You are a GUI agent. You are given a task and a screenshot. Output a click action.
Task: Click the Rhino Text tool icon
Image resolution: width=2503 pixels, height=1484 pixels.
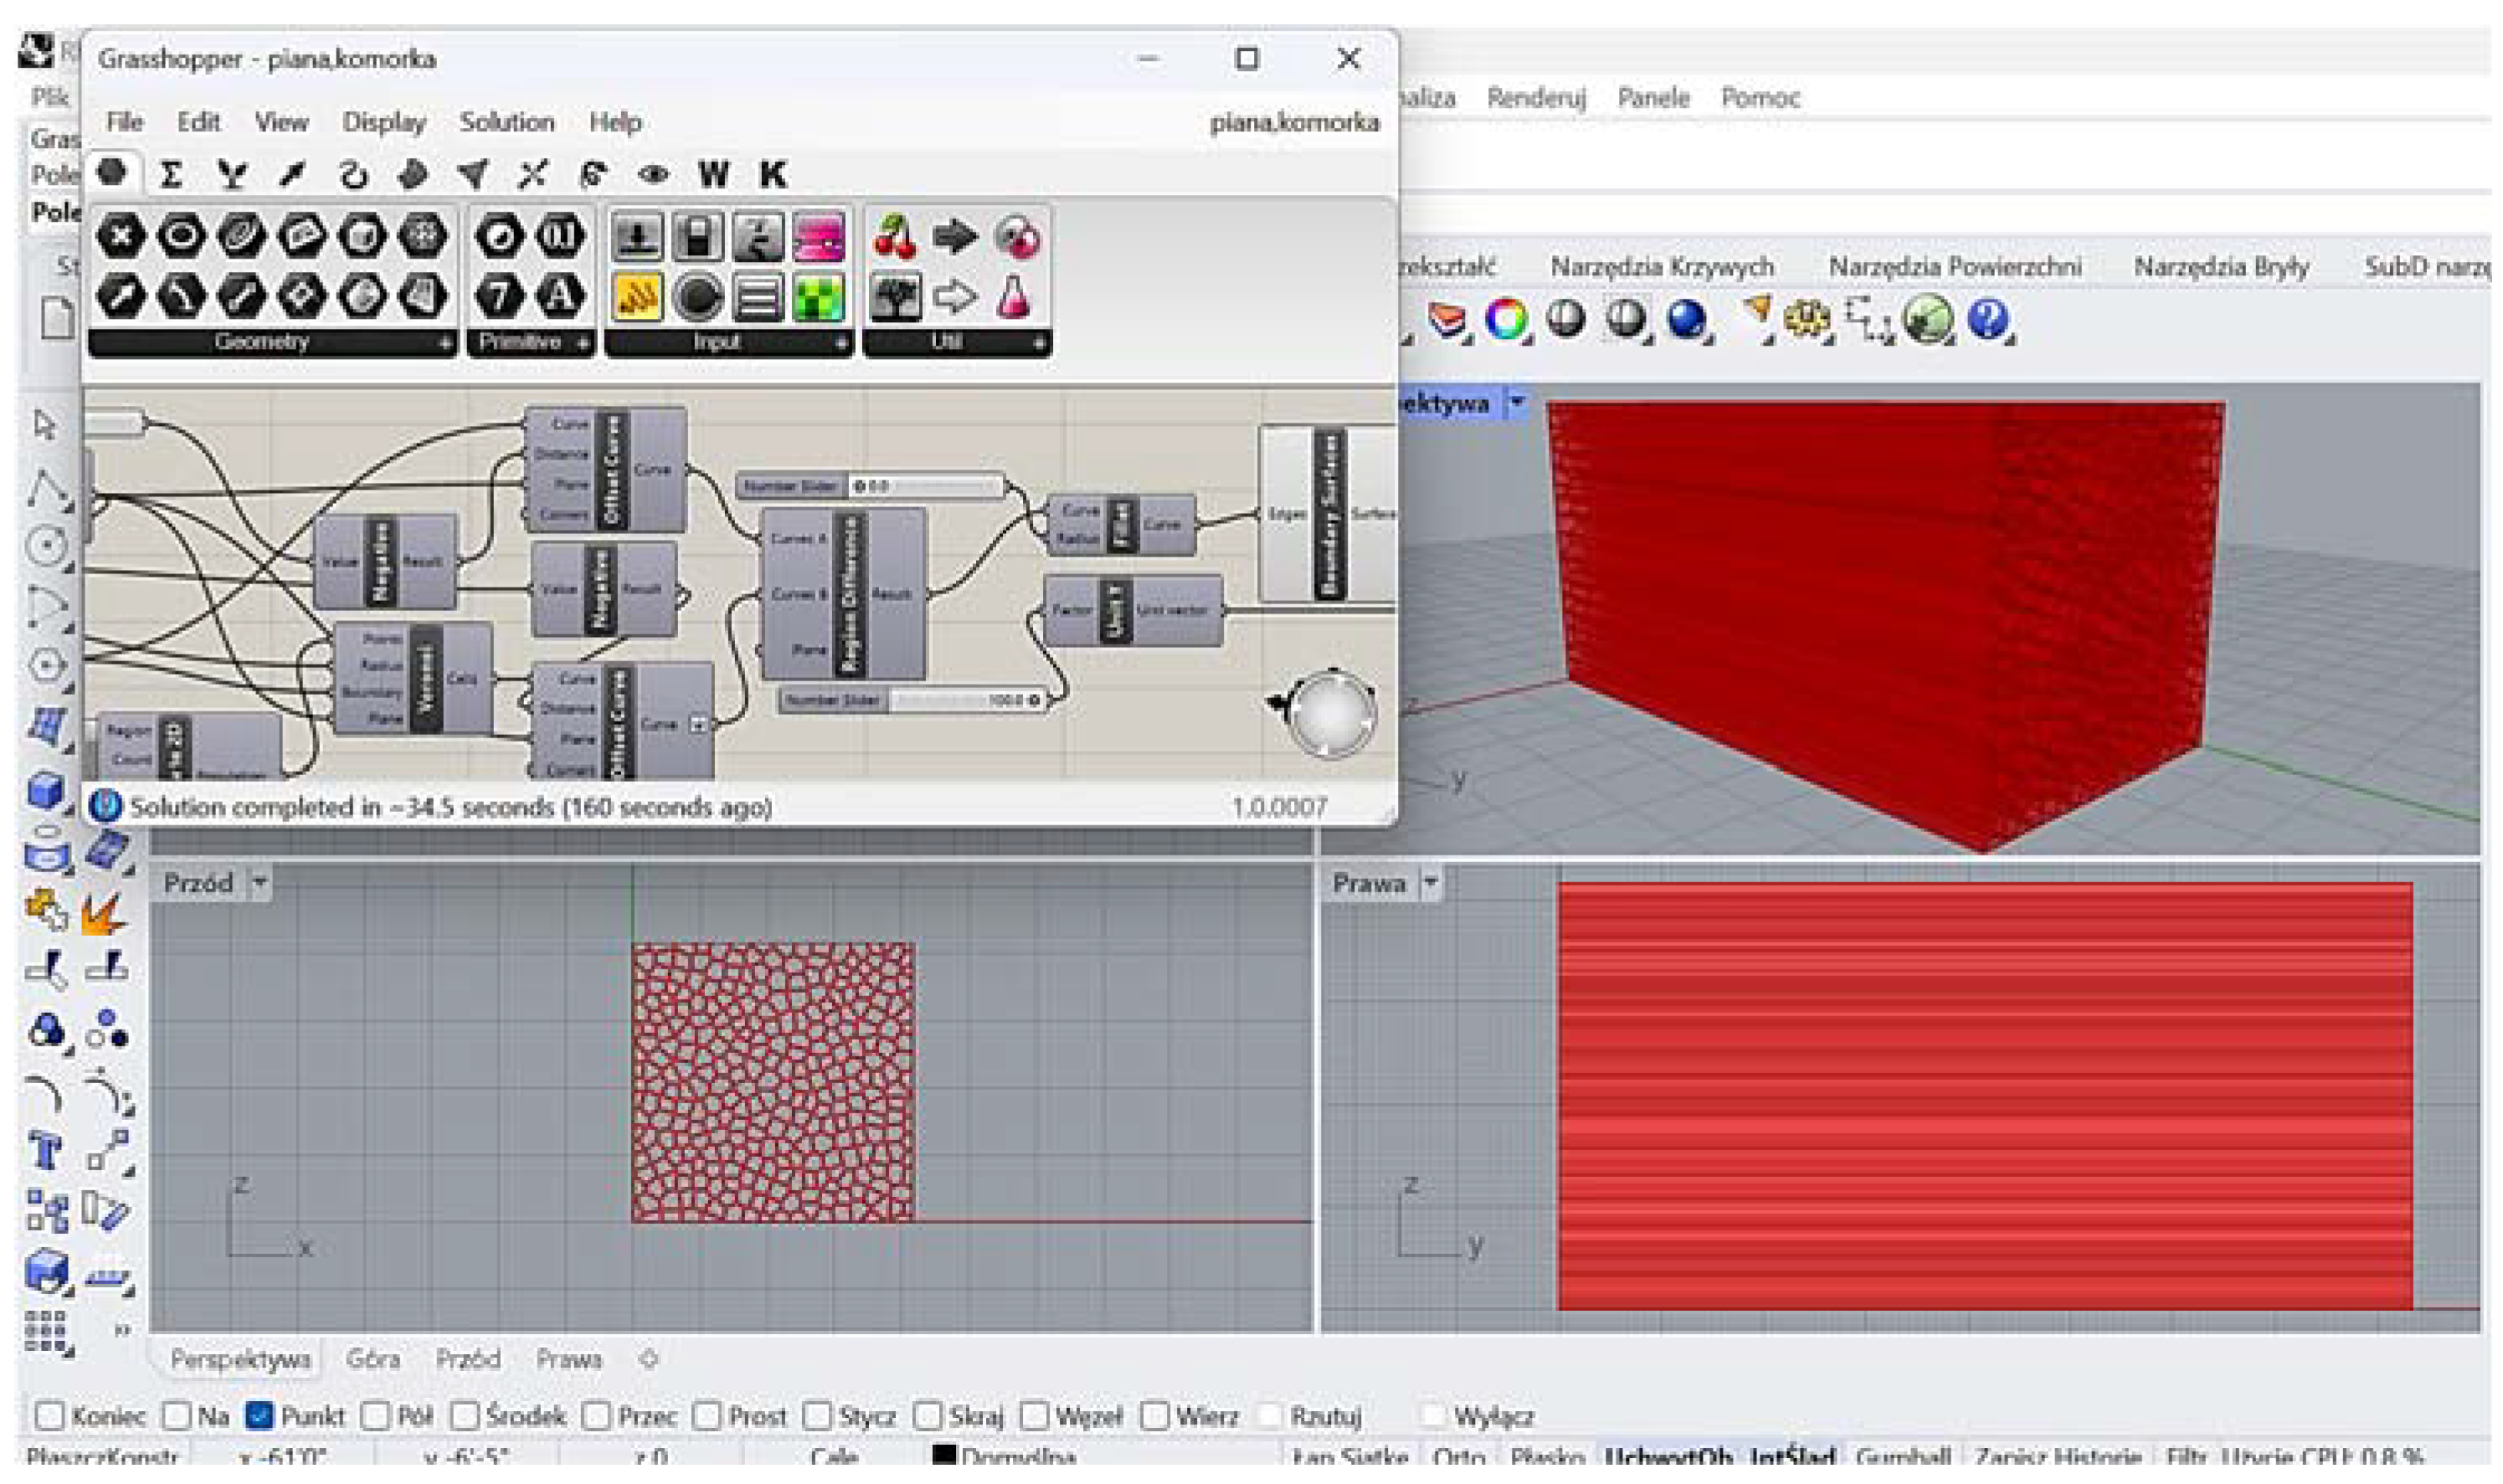pos(45,1151)
